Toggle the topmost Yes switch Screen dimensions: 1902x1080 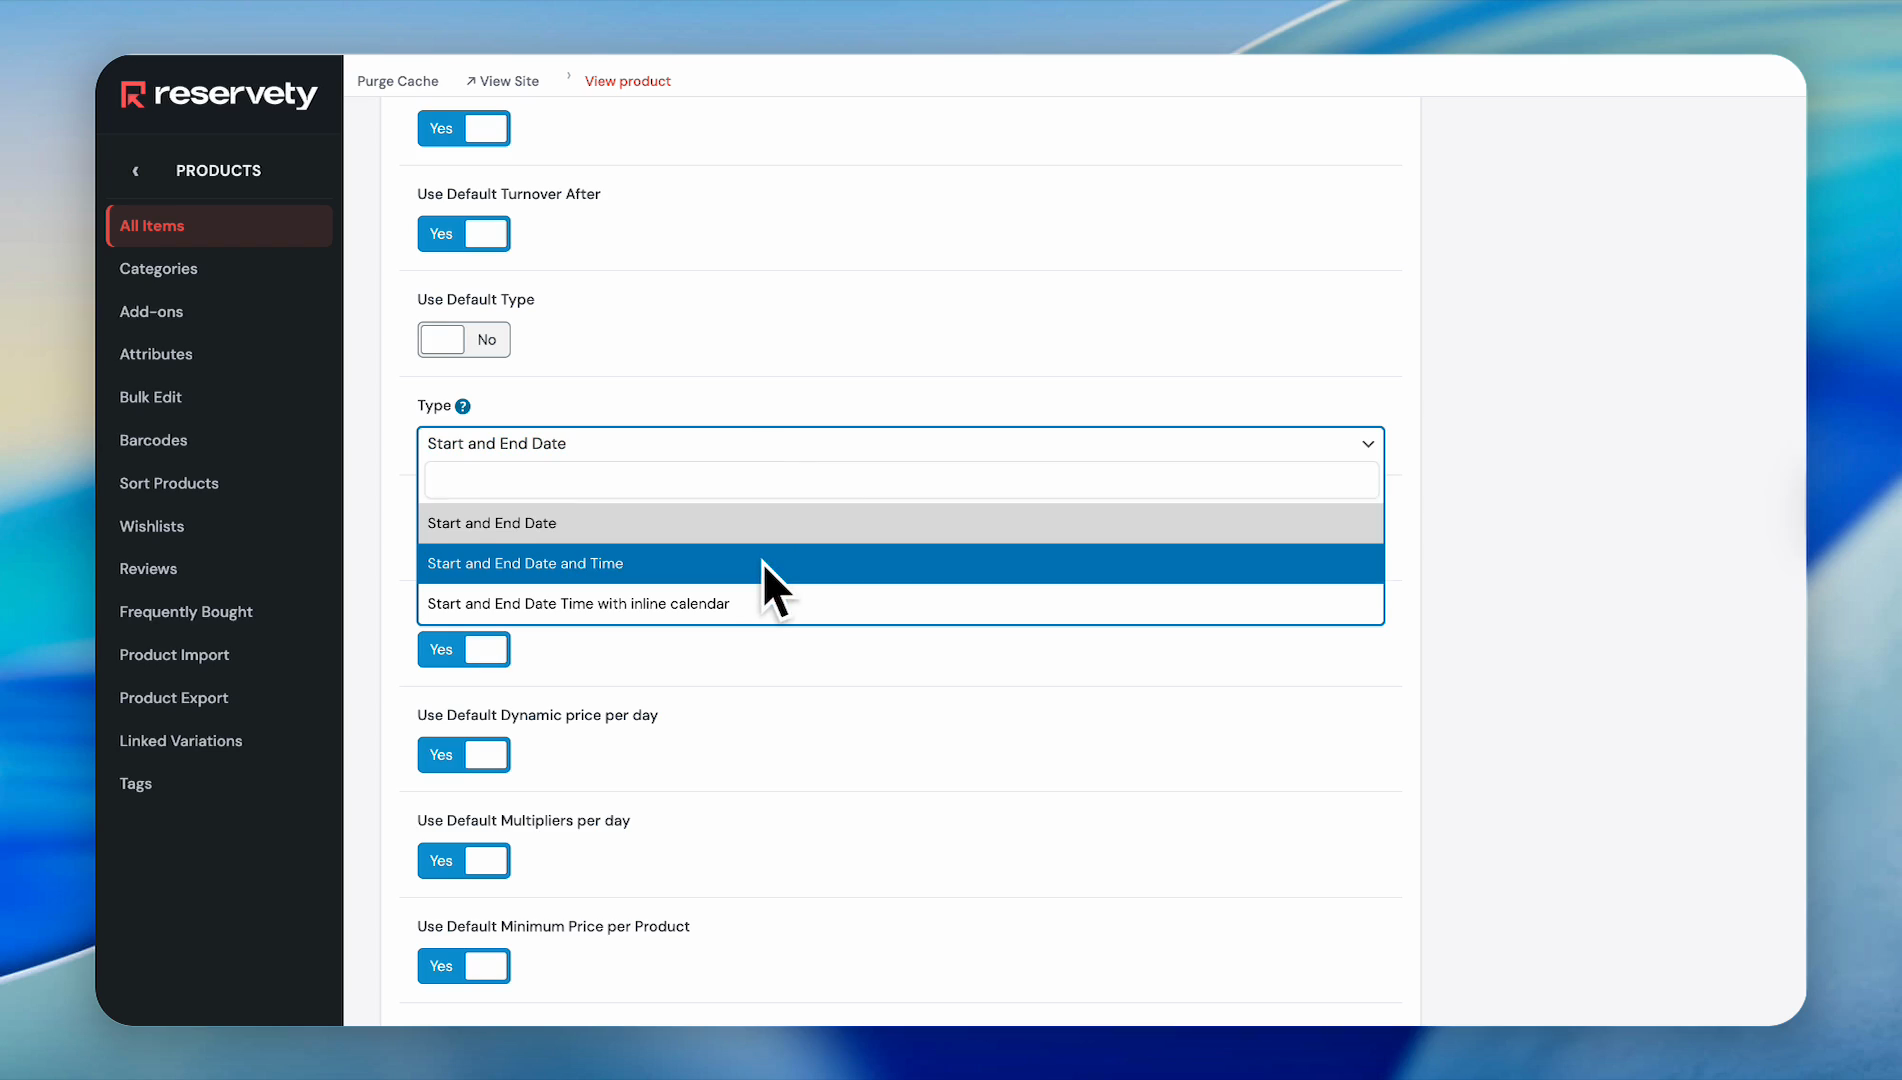(464, 129)
